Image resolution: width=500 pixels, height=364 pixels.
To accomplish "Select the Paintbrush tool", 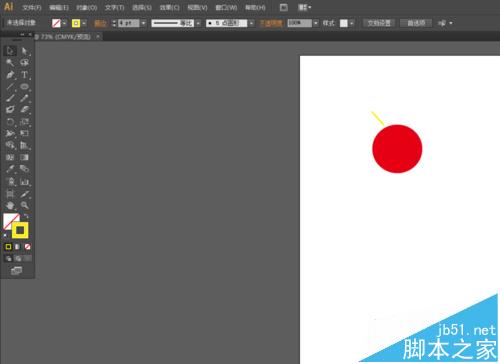I will coord(10,98).
